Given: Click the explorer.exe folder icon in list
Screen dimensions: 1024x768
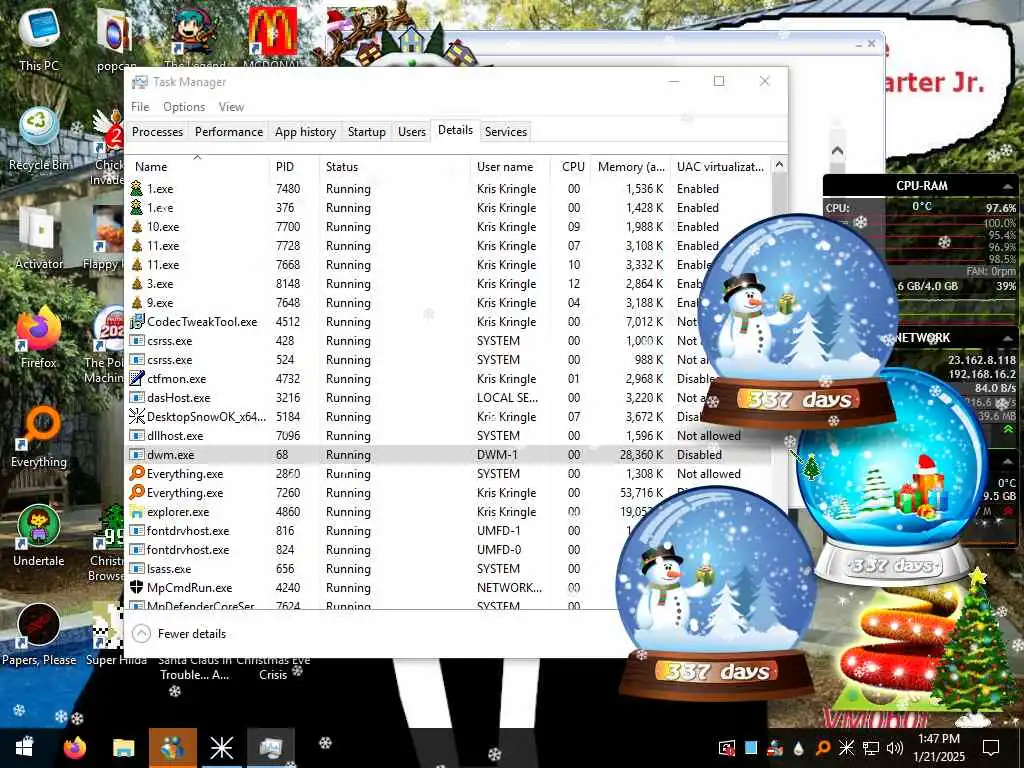Looking at the screenshot, I should (136, 511).
